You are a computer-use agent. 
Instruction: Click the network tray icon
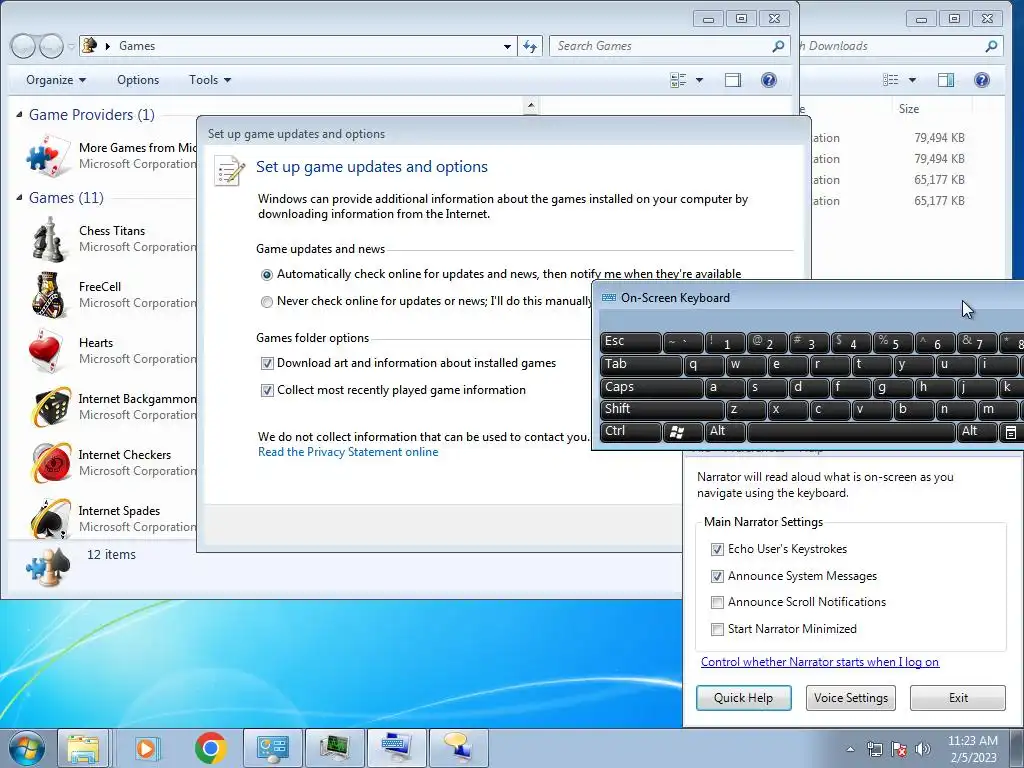point(874,749)
